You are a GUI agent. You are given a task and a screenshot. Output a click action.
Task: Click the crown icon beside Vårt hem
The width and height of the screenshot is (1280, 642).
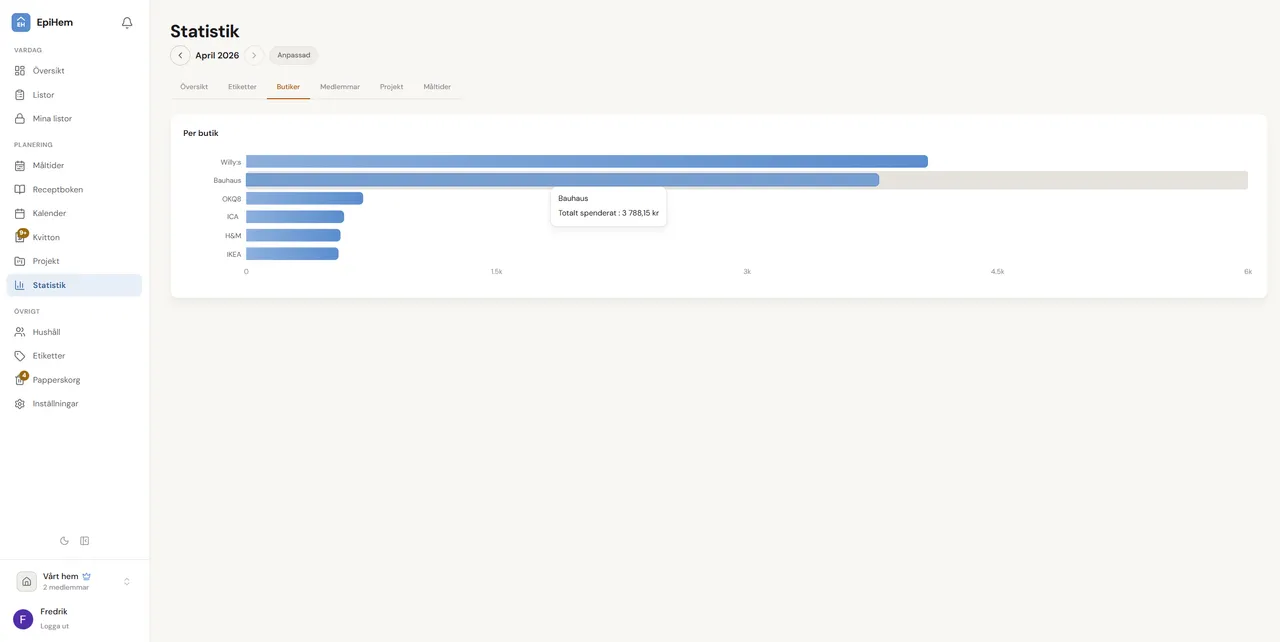pyautogui.click(x=87, y=576)
